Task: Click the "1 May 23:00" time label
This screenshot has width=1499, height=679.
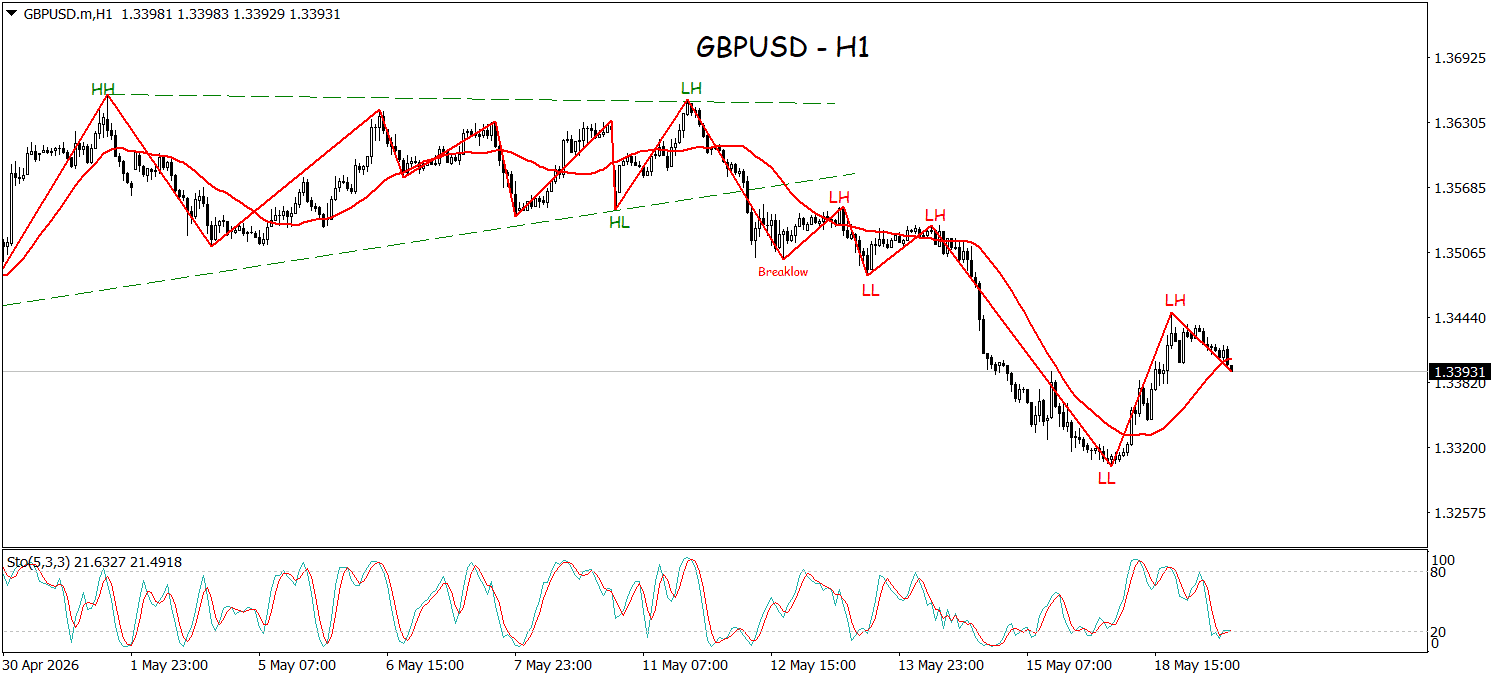Action: coord(169,664)
